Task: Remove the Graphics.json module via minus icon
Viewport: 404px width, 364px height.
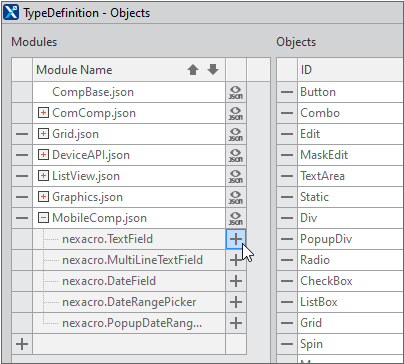Action: point(22,197)
